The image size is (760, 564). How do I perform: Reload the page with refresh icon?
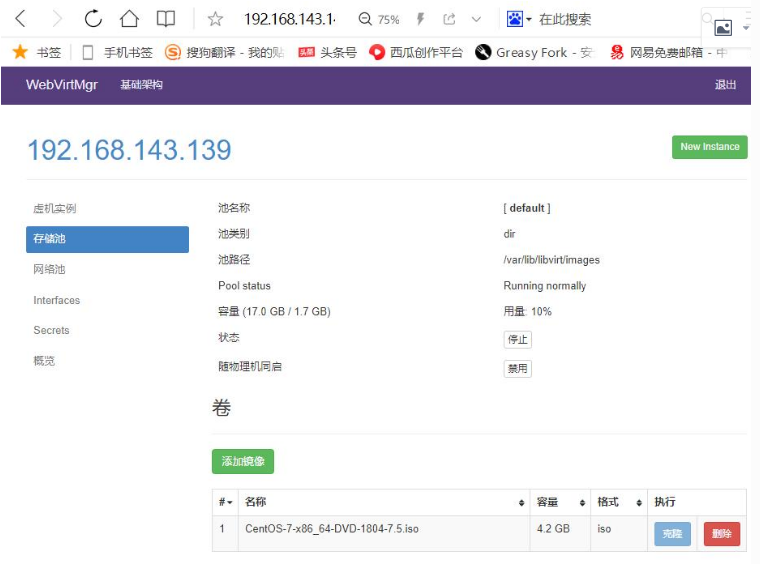coord(93,19)
